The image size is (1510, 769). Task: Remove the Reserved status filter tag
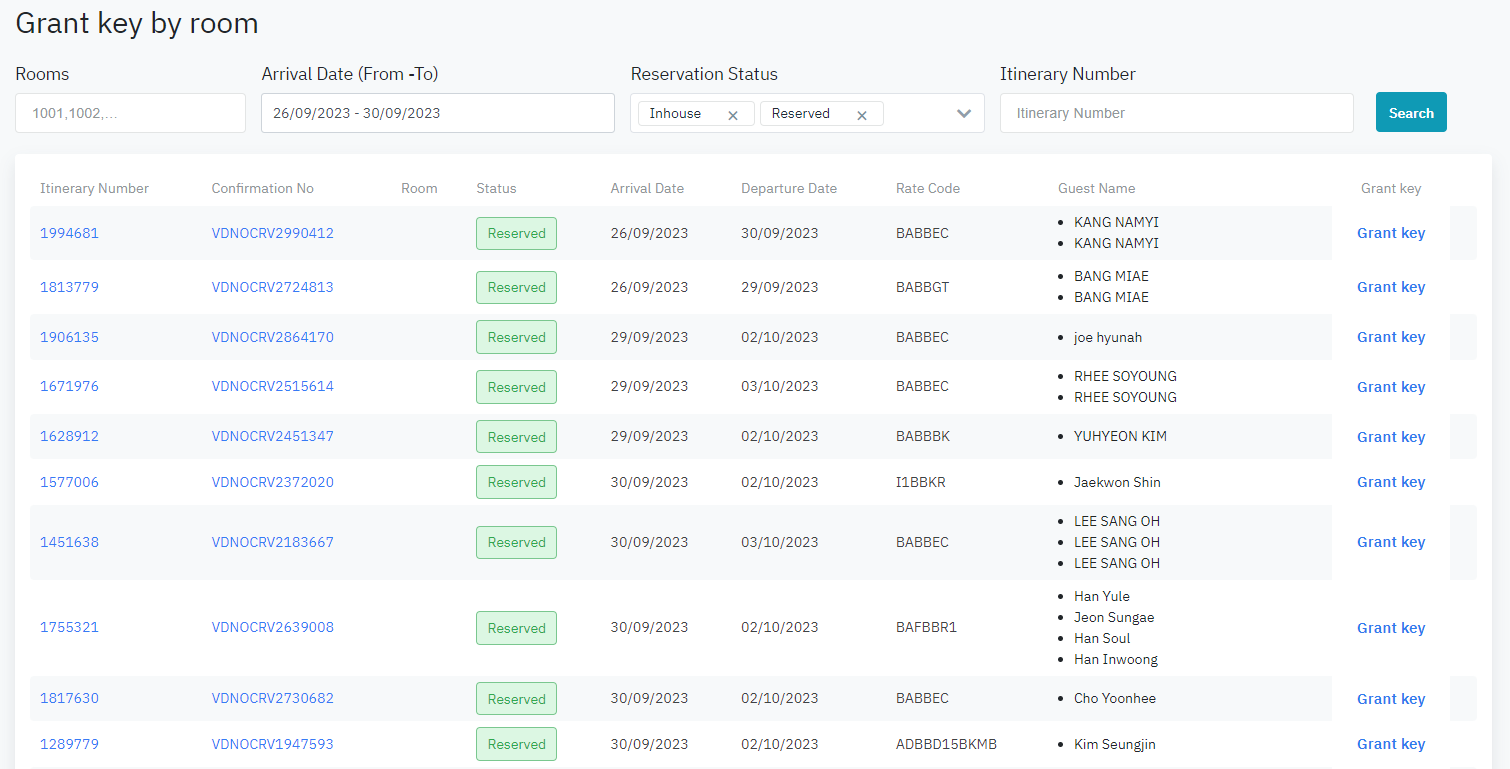tap(861, 115)
